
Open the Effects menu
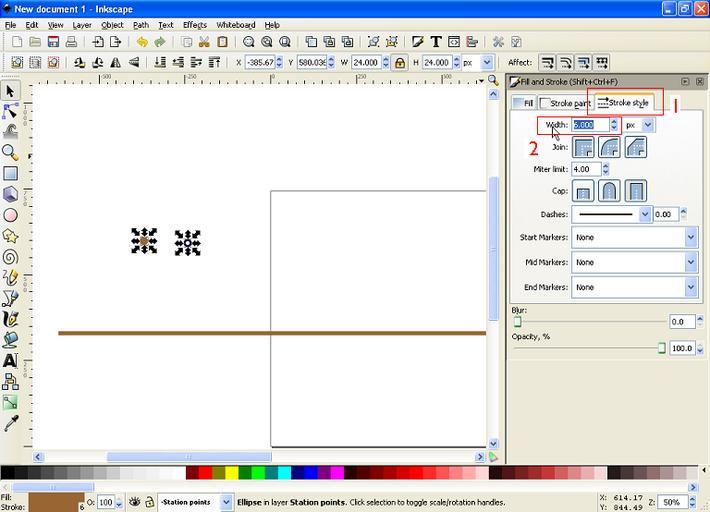point(195,25)
